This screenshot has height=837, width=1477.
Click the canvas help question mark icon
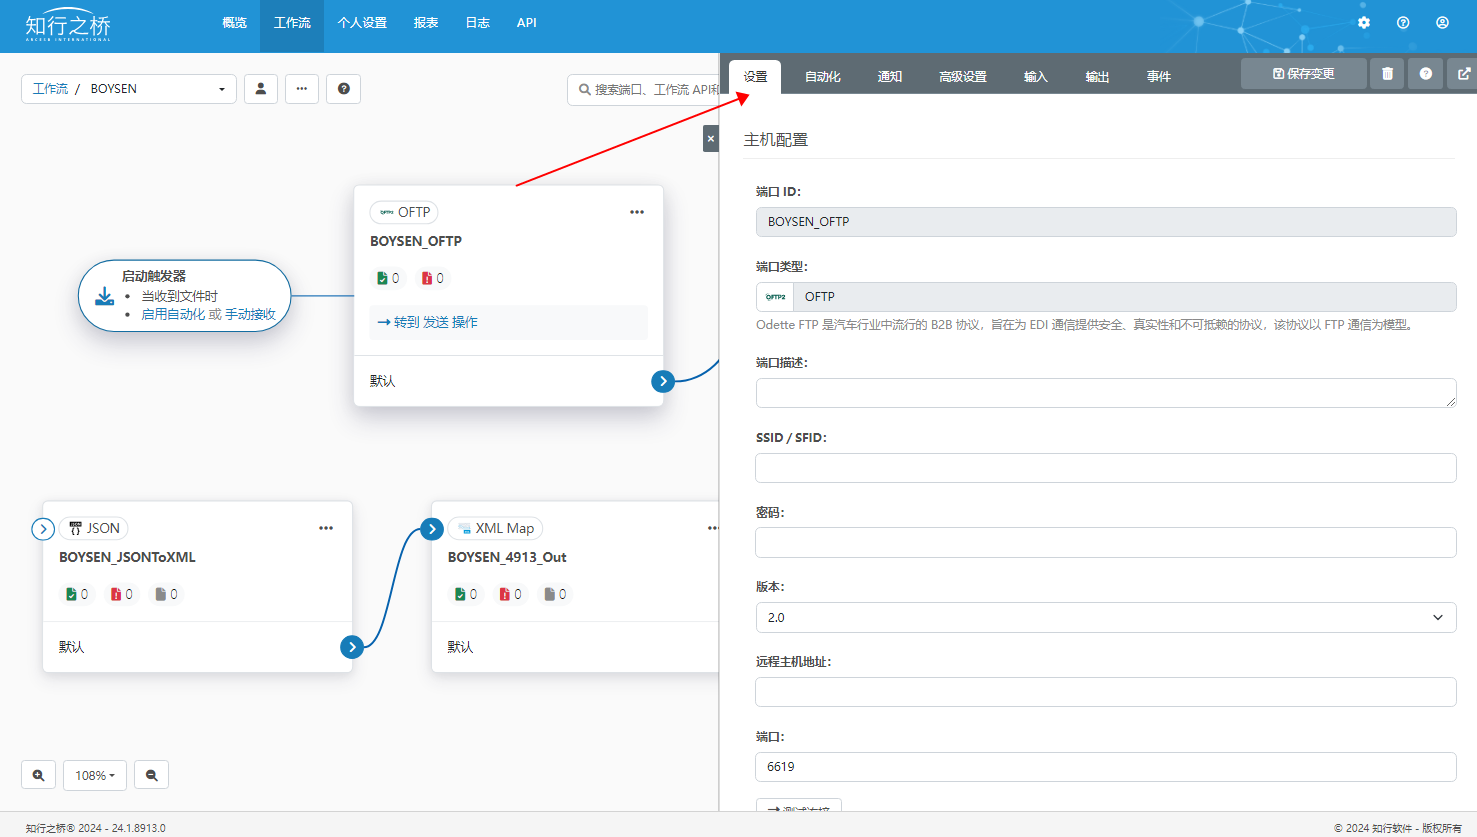point(343,89)
